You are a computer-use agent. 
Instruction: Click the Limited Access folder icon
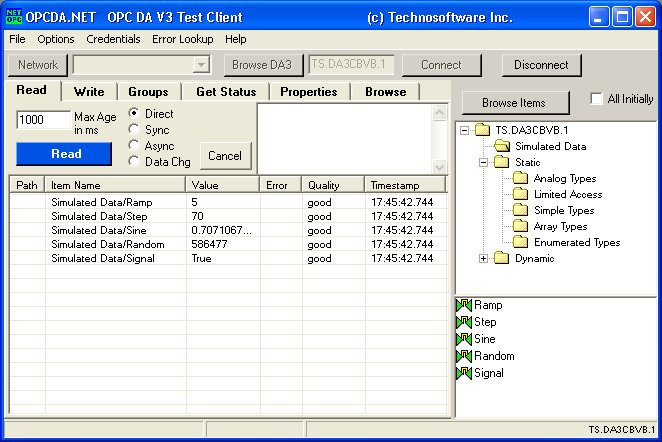coord(521,194)
